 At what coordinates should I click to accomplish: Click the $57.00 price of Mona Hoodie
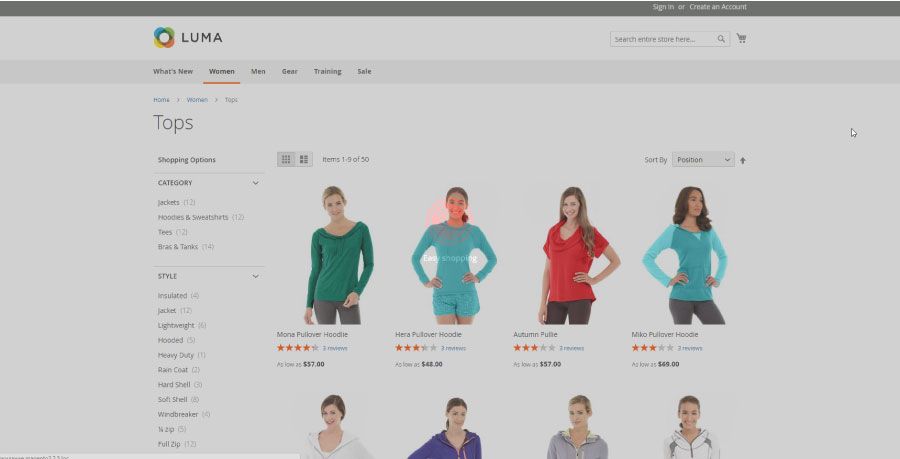click(x=313, y=364)
